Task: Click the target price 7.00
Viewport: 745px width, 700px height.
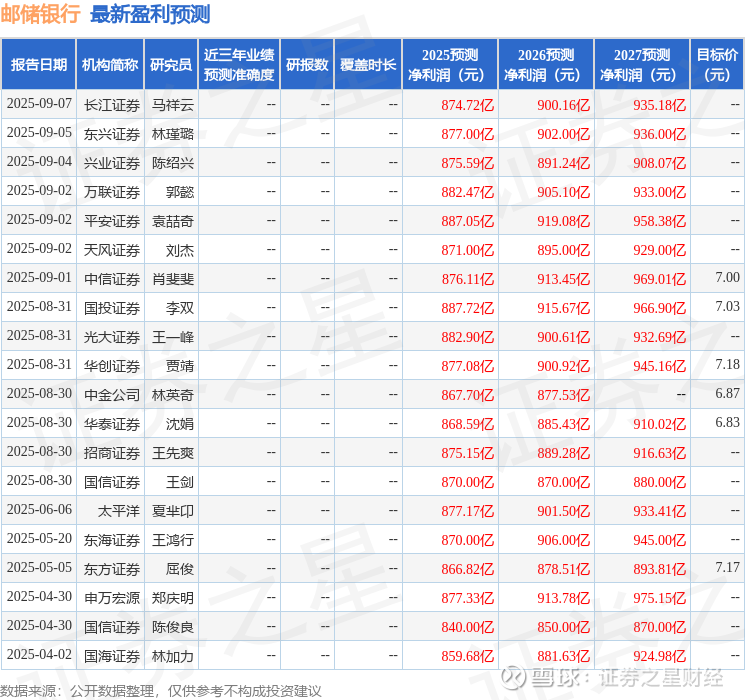Action: tap(727, 277)
